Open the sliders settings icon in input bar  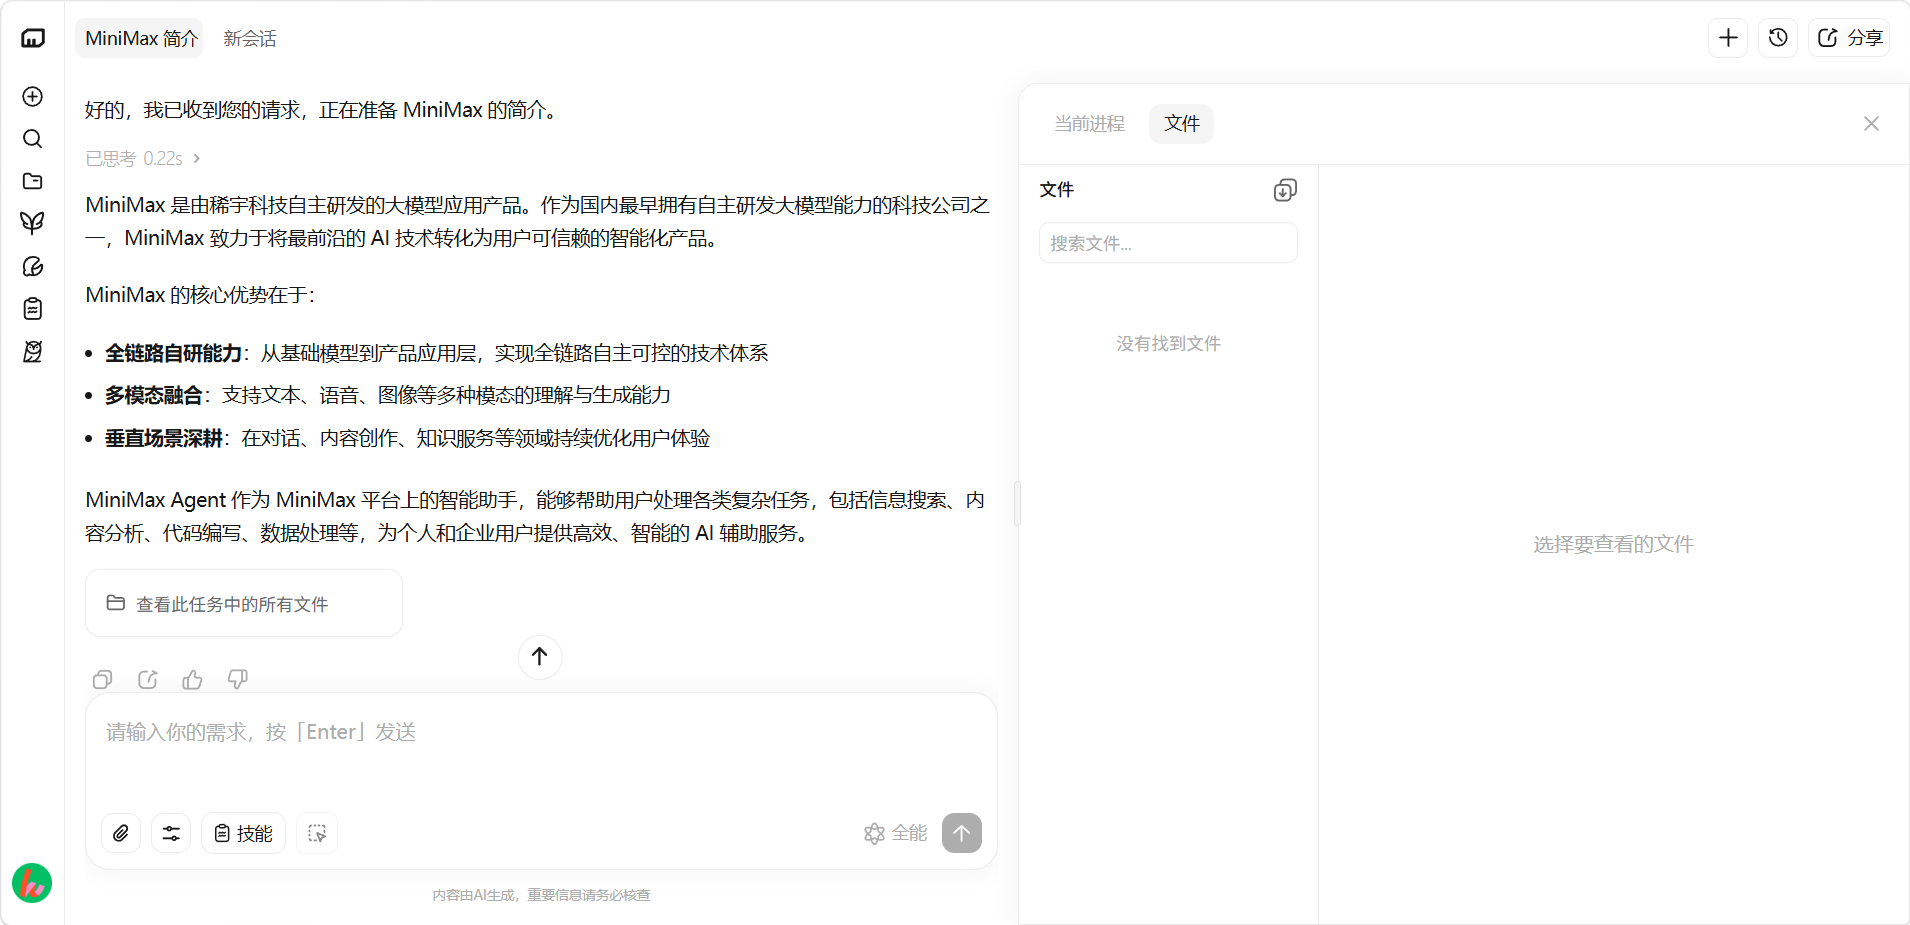coord(171,833)
